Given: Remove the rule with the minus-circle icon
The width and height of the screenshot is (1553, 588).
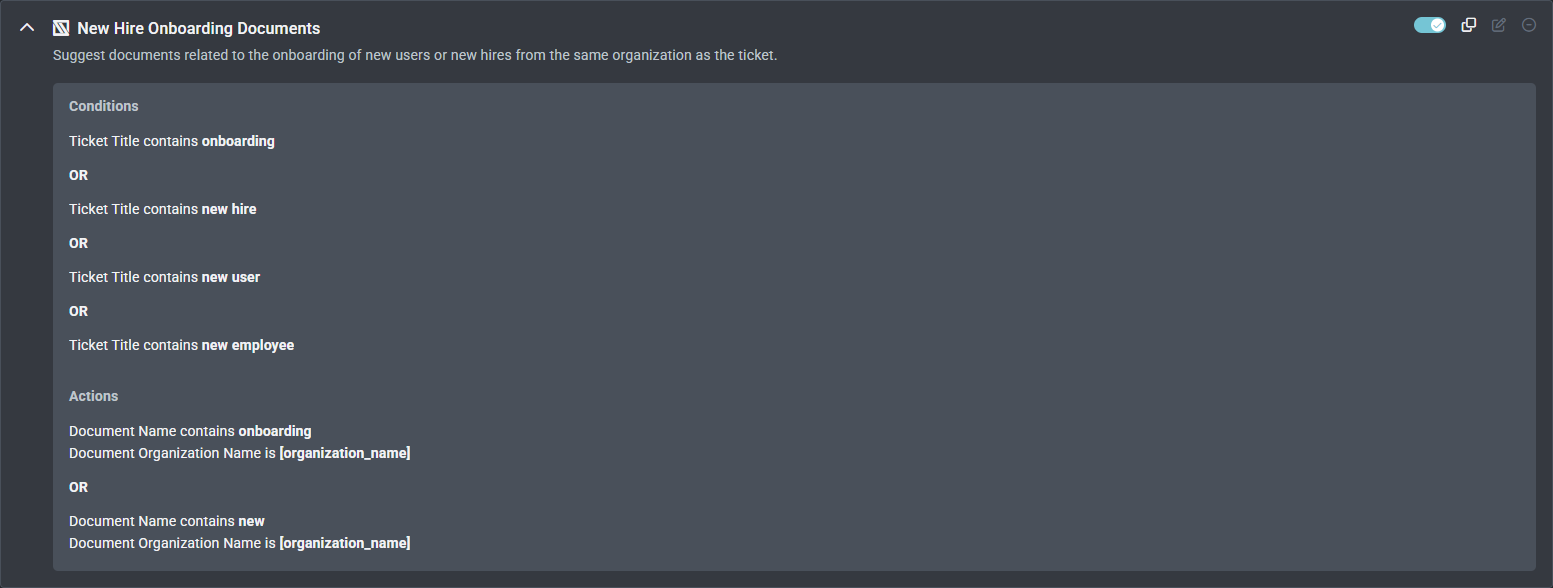Looking at the screenshot, I should [1529, 25].
